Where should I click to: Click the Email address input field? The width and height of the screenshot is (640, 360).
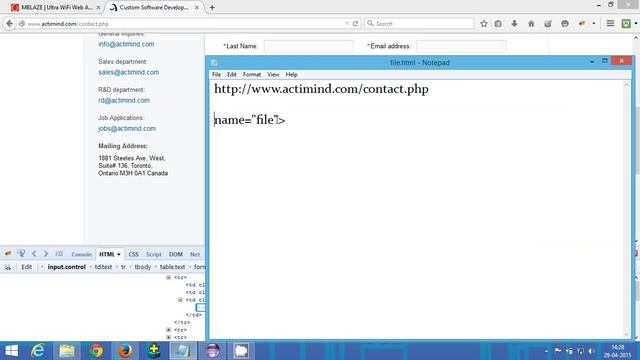click(461, 46)
